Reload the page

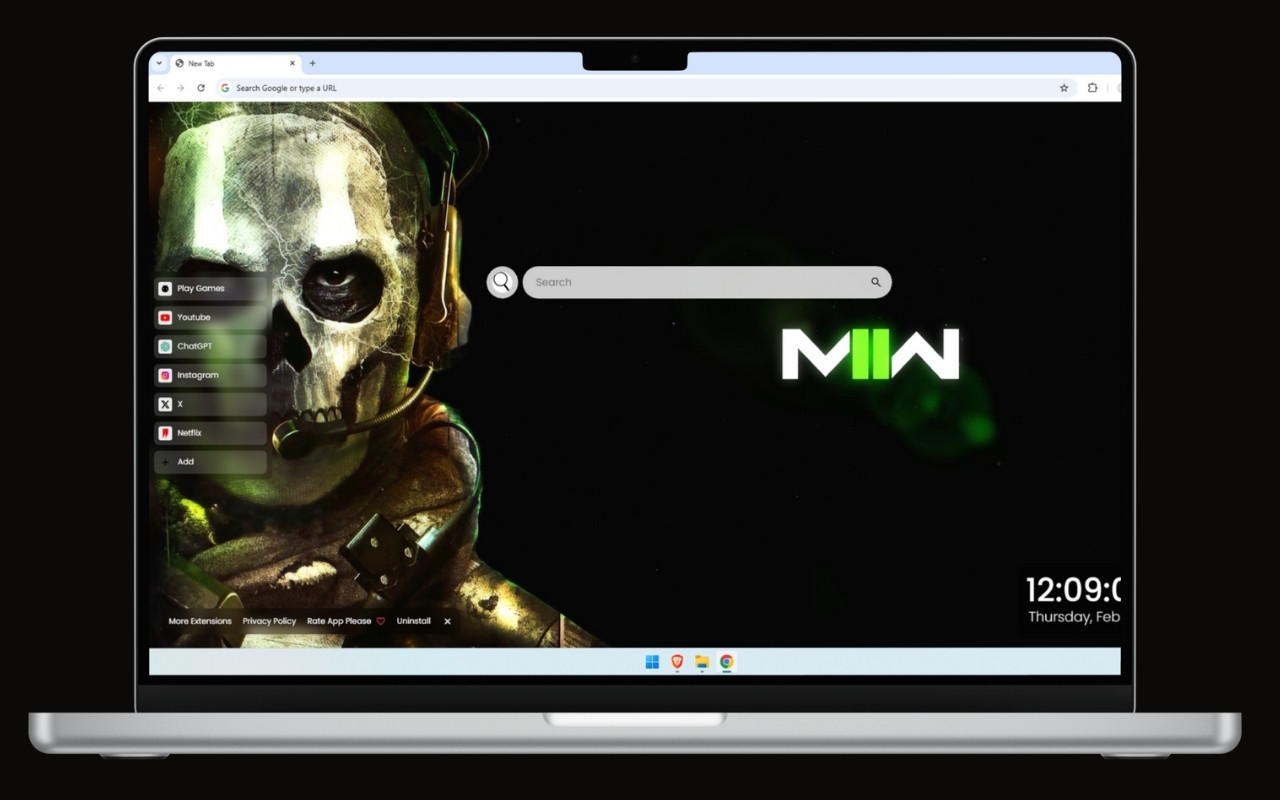201,88
